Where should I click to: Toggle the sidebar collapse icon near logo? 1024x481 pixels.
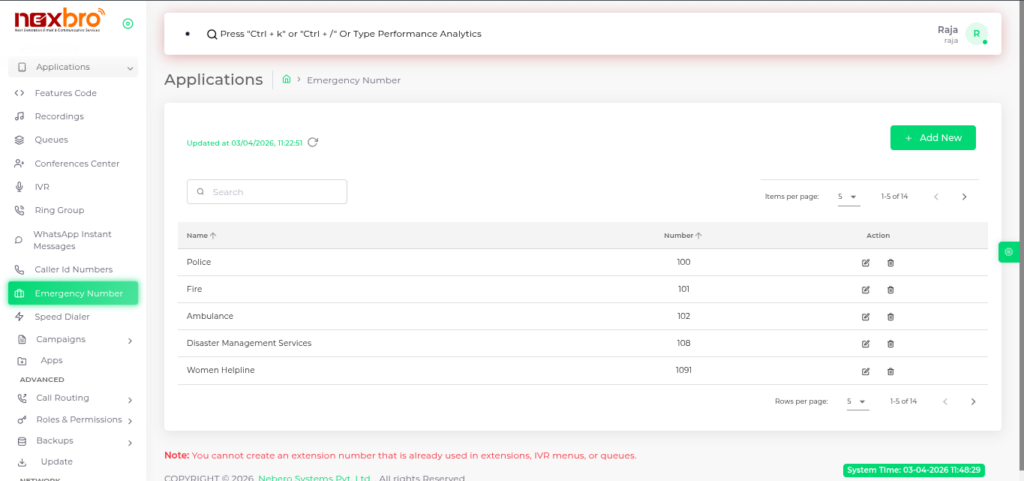(x=127, y=24)
